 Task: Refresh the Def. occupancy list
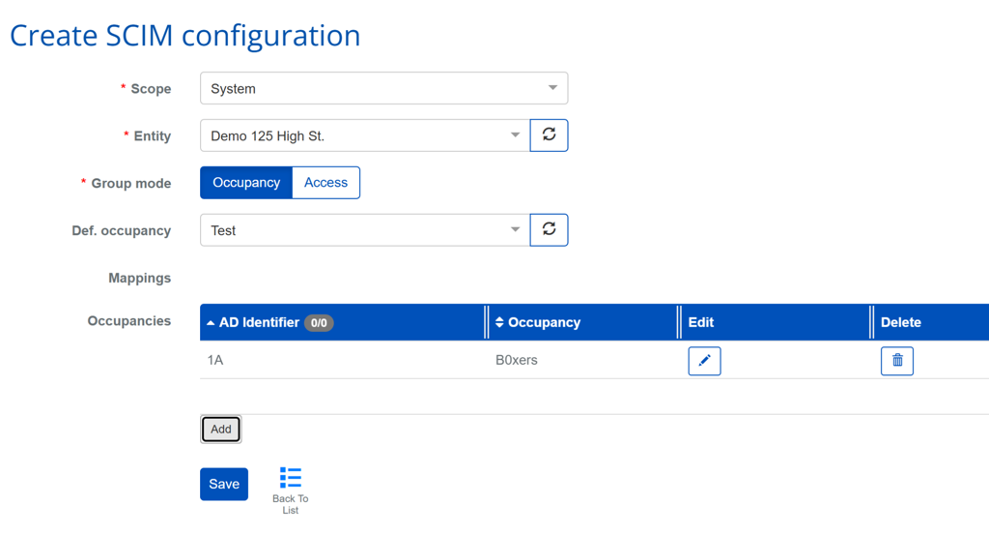tap(549, 230)
